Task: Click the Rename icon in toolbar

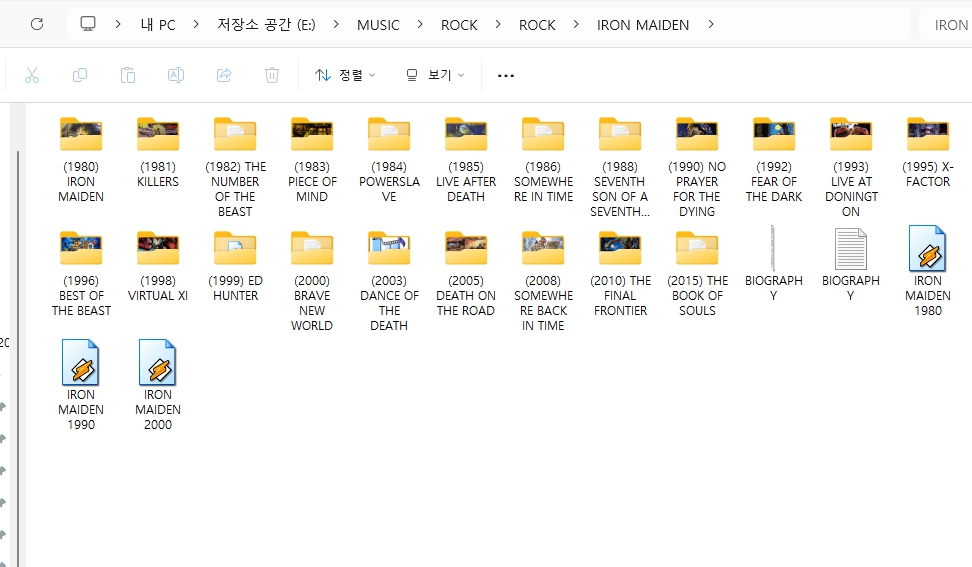Action: point(176,75)
